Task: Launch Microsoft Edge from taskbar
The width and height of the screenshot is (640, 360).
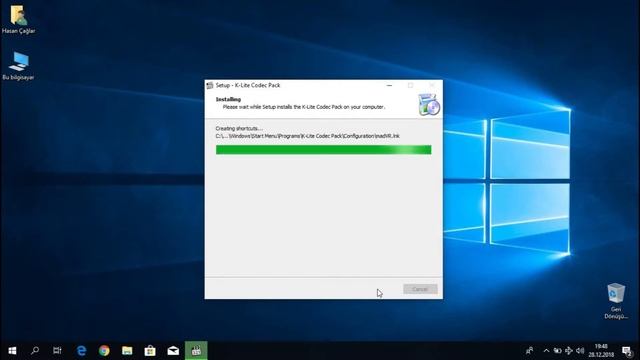Action: point(81,351)
